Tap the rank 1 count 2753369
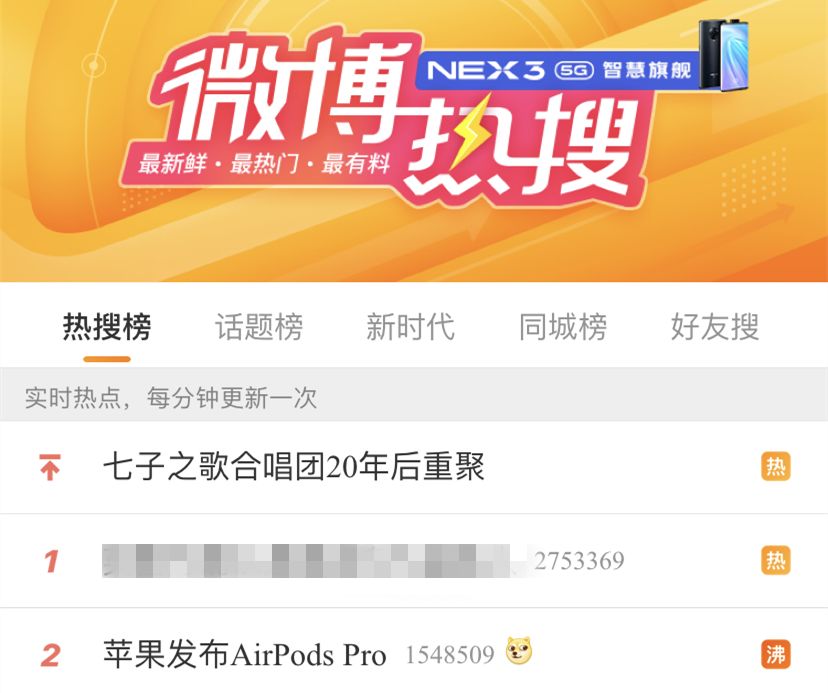The width and height of the screenshot is (828, 693). point(579,560)
